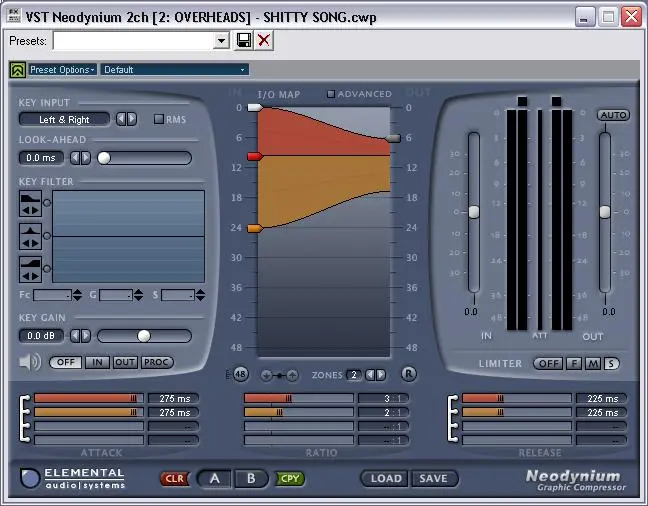The image size is (648, 506).
Task: Select the B settings slot
Action: coord(251,478)
